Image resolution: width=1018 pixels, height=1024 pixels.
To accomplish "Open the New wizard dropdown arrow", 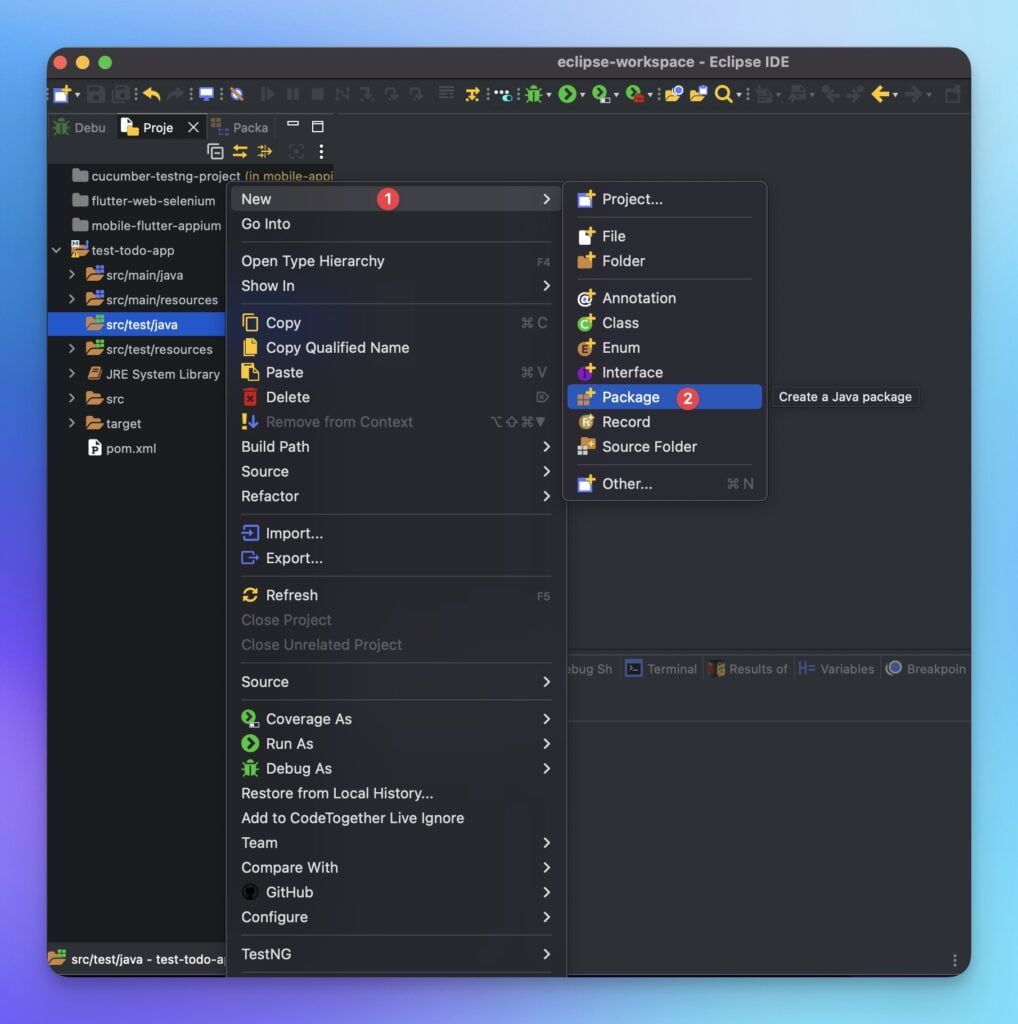I will [x=78, y=95].
